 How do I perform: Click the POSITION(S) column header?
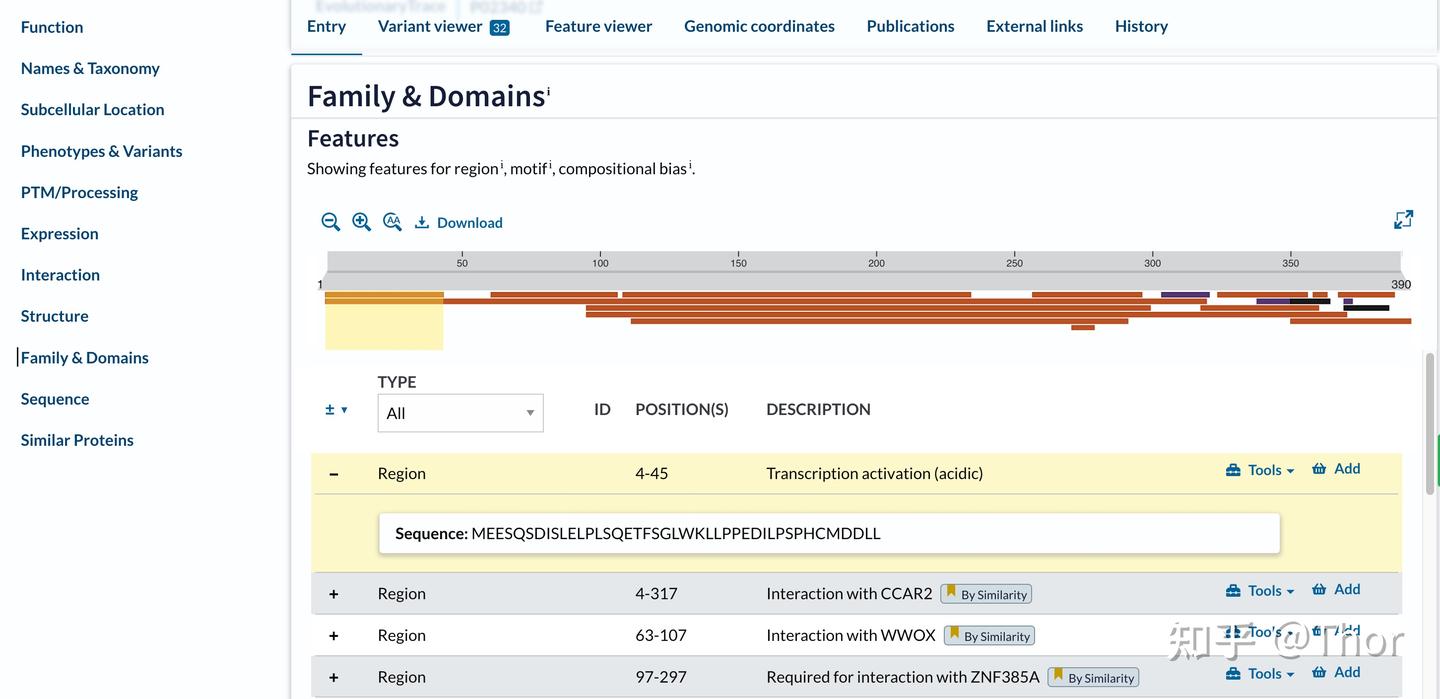coord(682,409)
